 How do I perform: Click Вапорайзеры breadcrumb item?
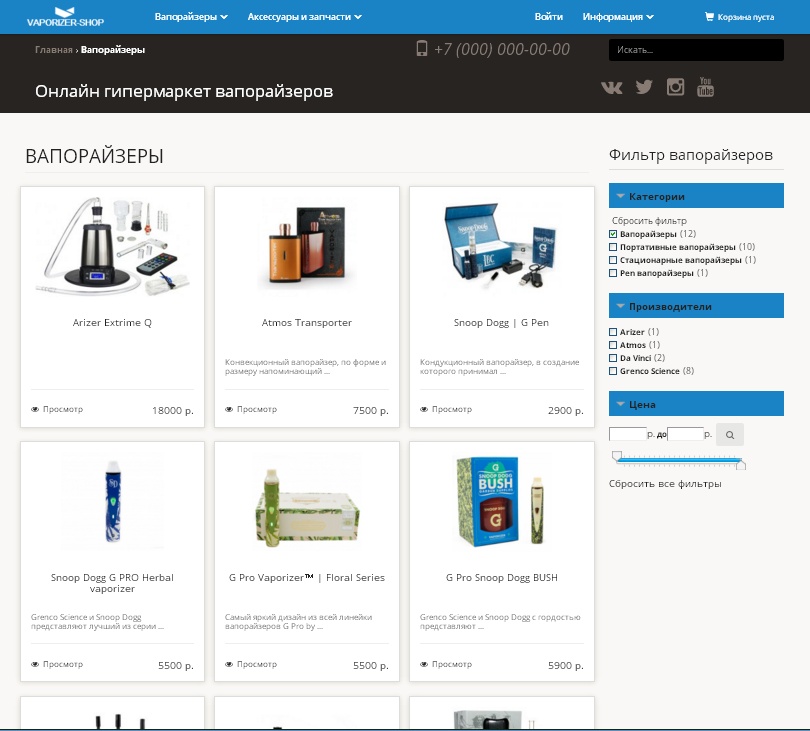113,50
